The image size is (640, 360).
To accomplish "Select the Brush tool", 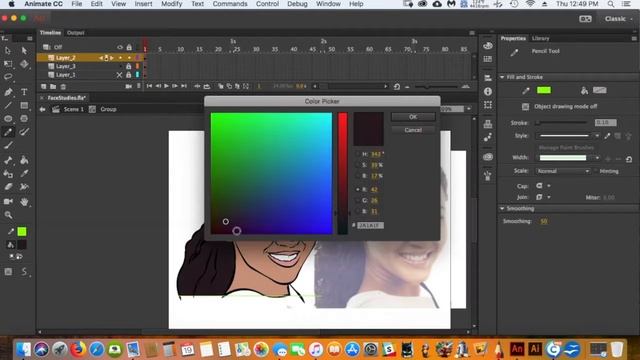I will coord(8,145).
